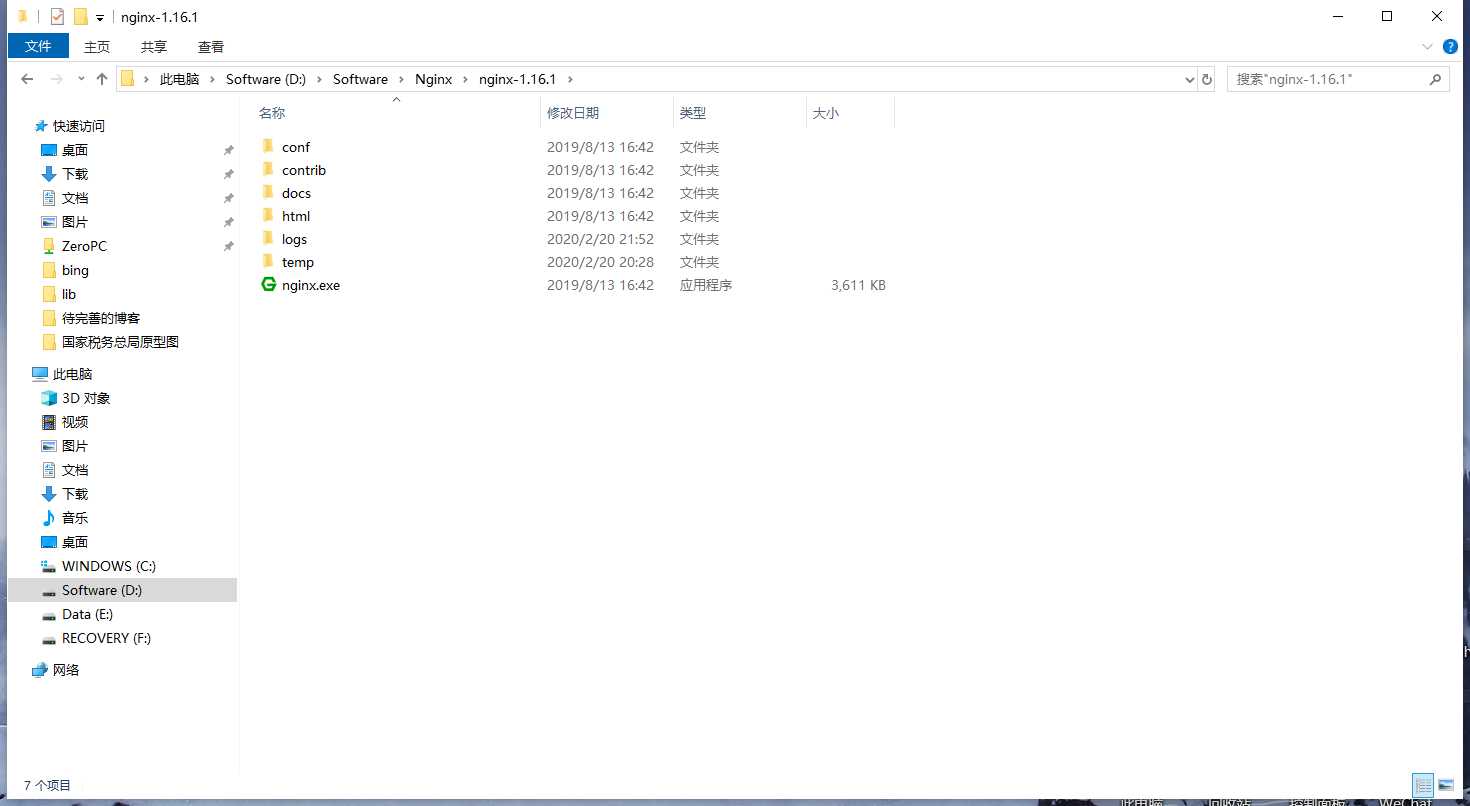
Task: Expand chevron after 此电脑 in breadcrumb
Action: tap(212, 79)
